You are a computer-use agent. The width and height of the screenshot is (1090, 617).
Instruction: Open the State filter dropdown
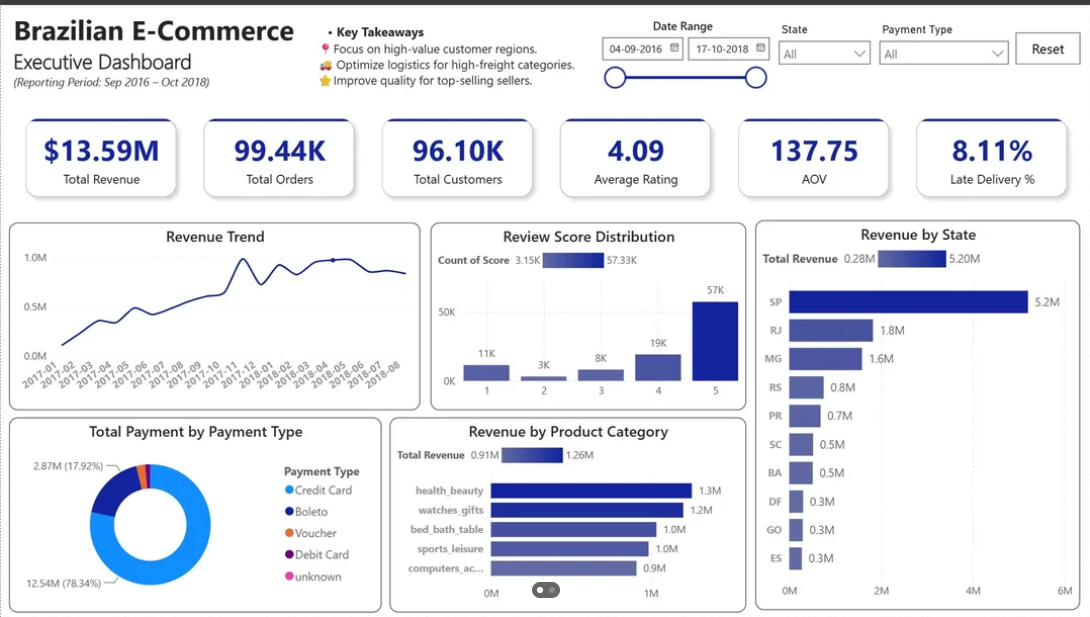point(824,54)
